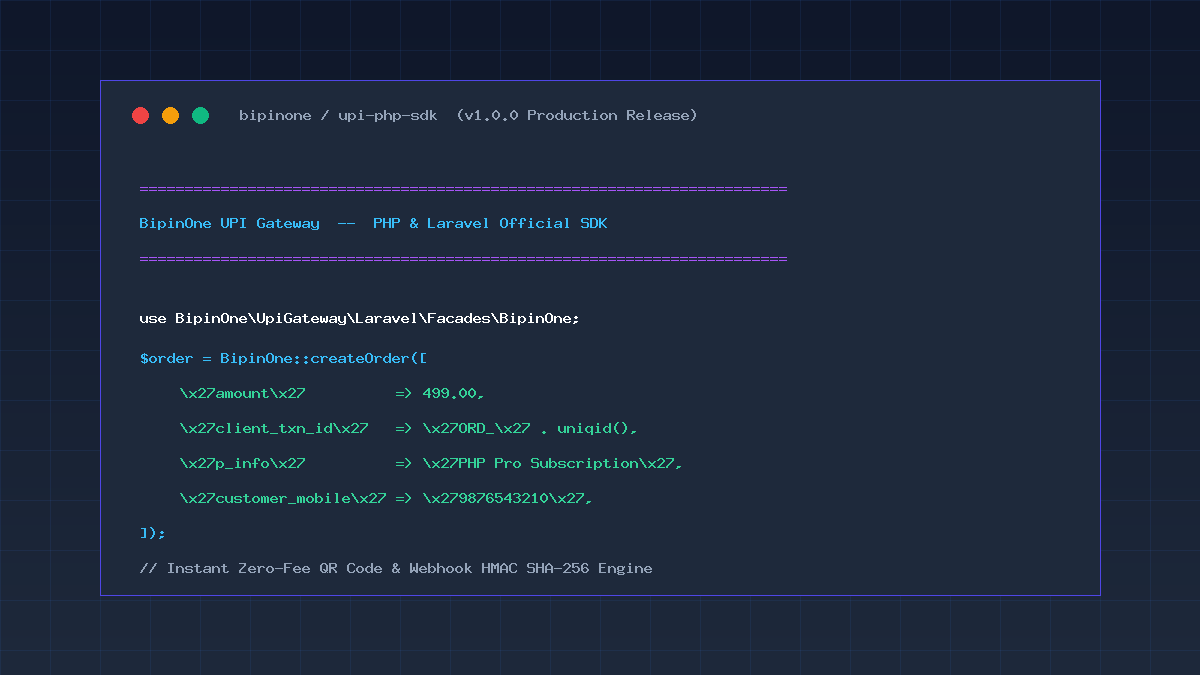
Task: Click the red close dot
Action: point(140,115)
